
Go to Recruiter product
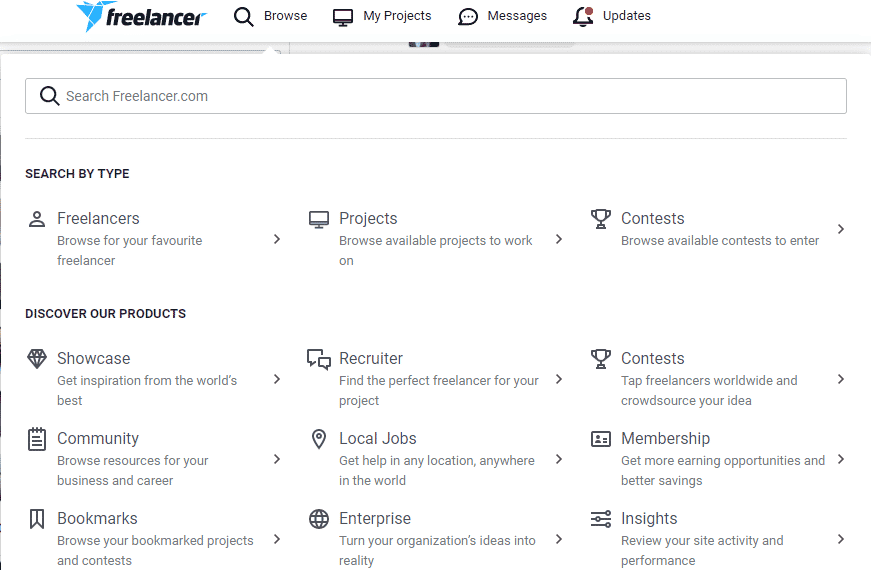[371, 358]
